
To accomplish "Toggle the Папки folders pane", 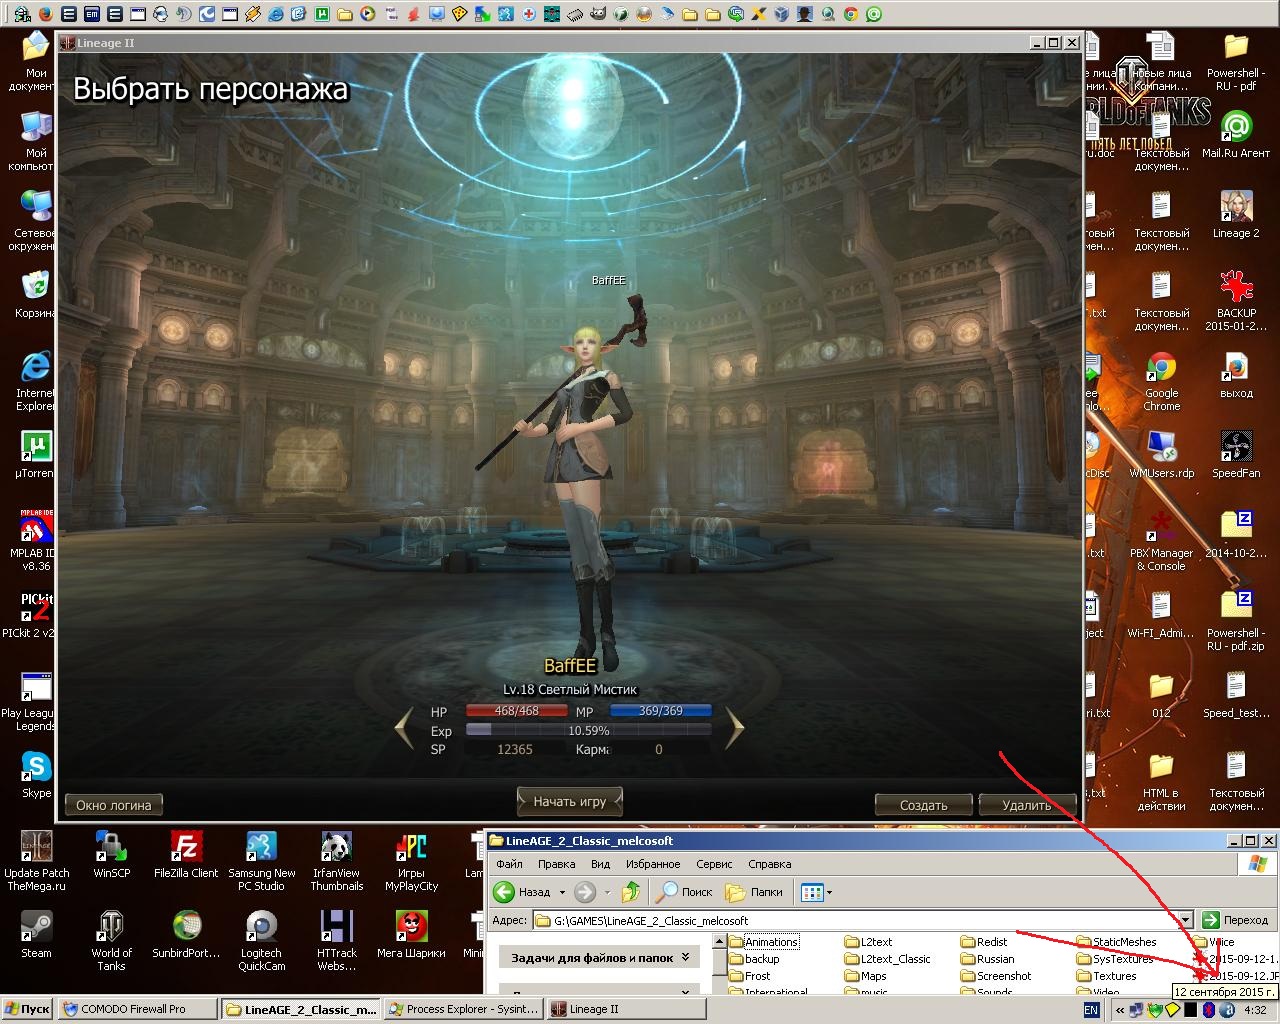I will 754,892.
